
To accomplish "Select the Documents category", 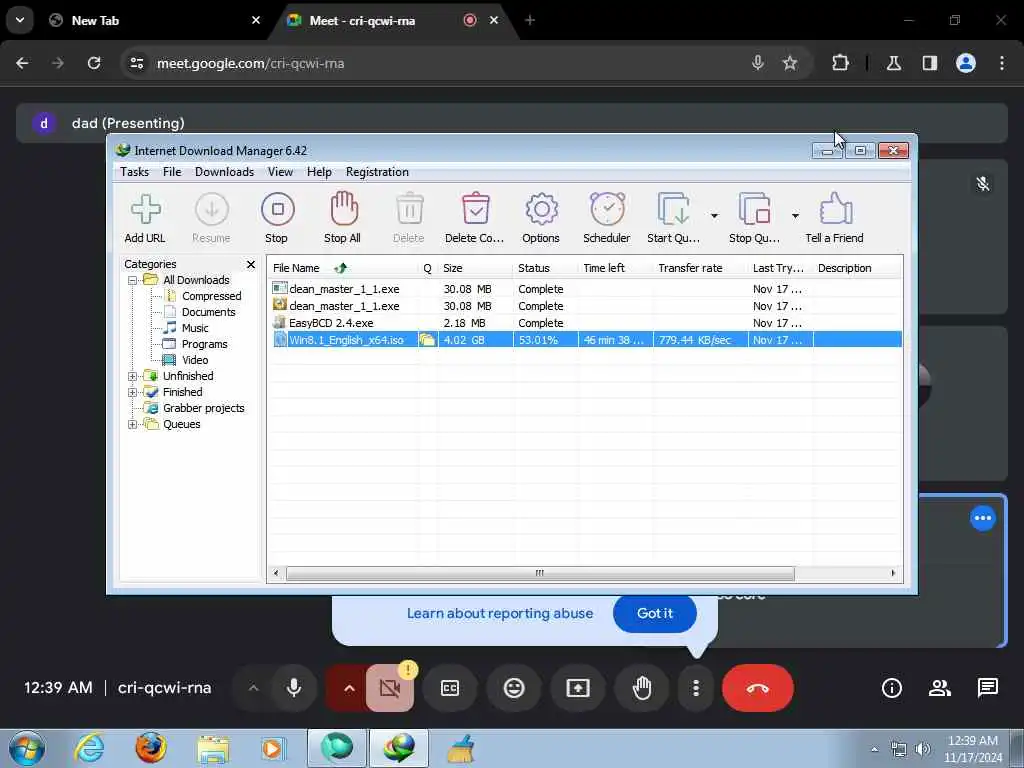I will click(x=208, y=312).
